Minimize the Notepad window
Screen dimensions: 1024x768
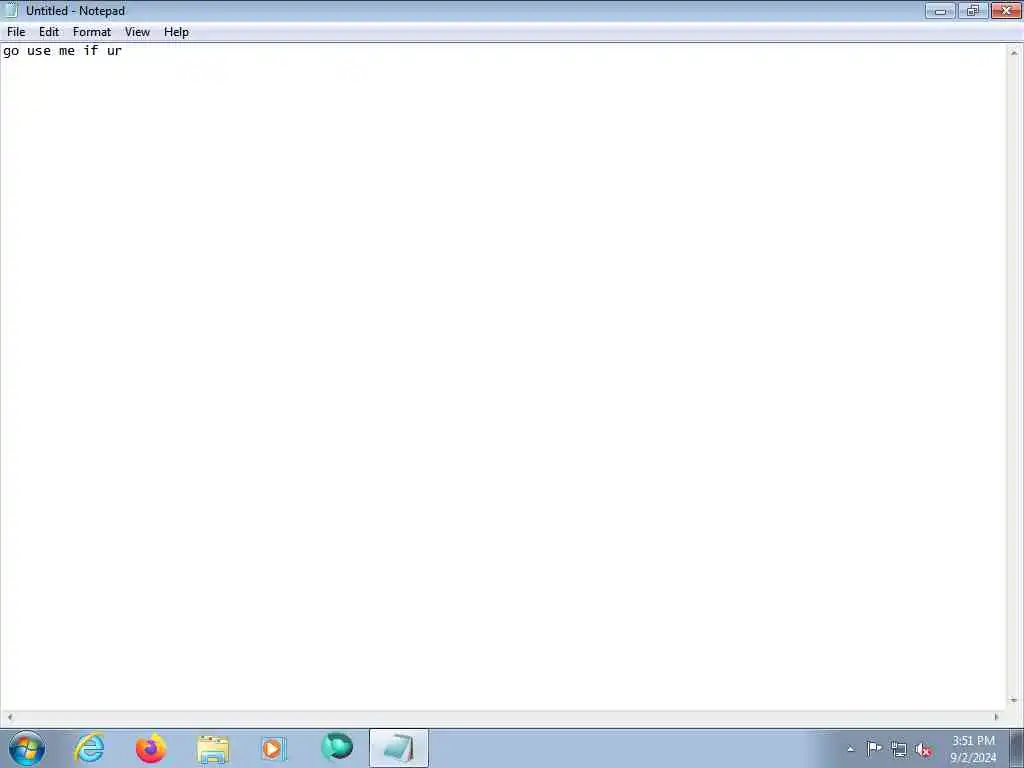[x=940, y=10]
